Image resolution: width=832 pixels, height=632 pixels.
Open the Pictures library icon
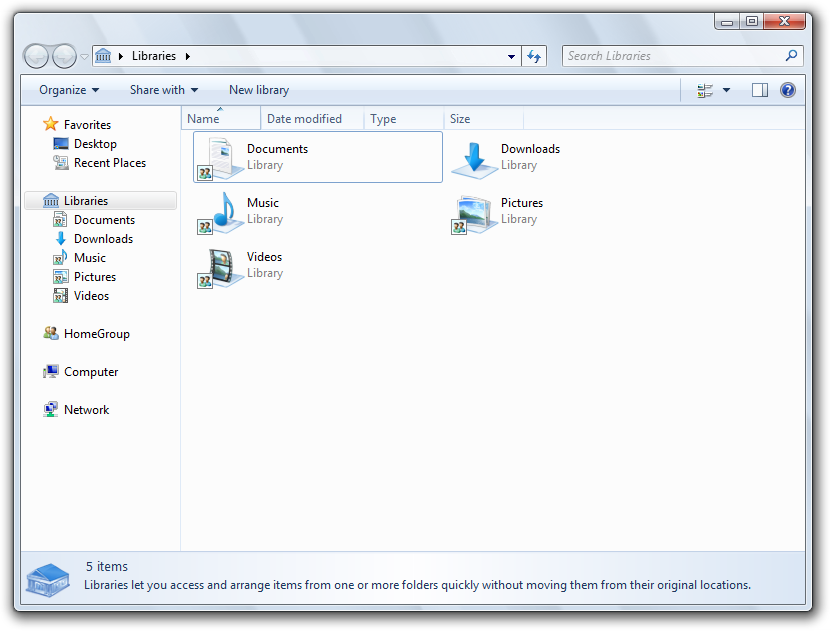[x=473, y=212]
